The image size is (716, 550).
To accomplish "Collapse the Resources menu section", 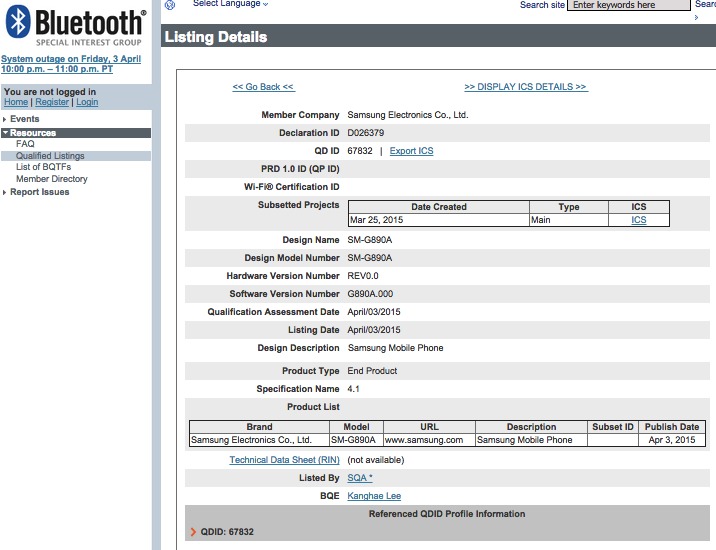I will pos(76,133).
